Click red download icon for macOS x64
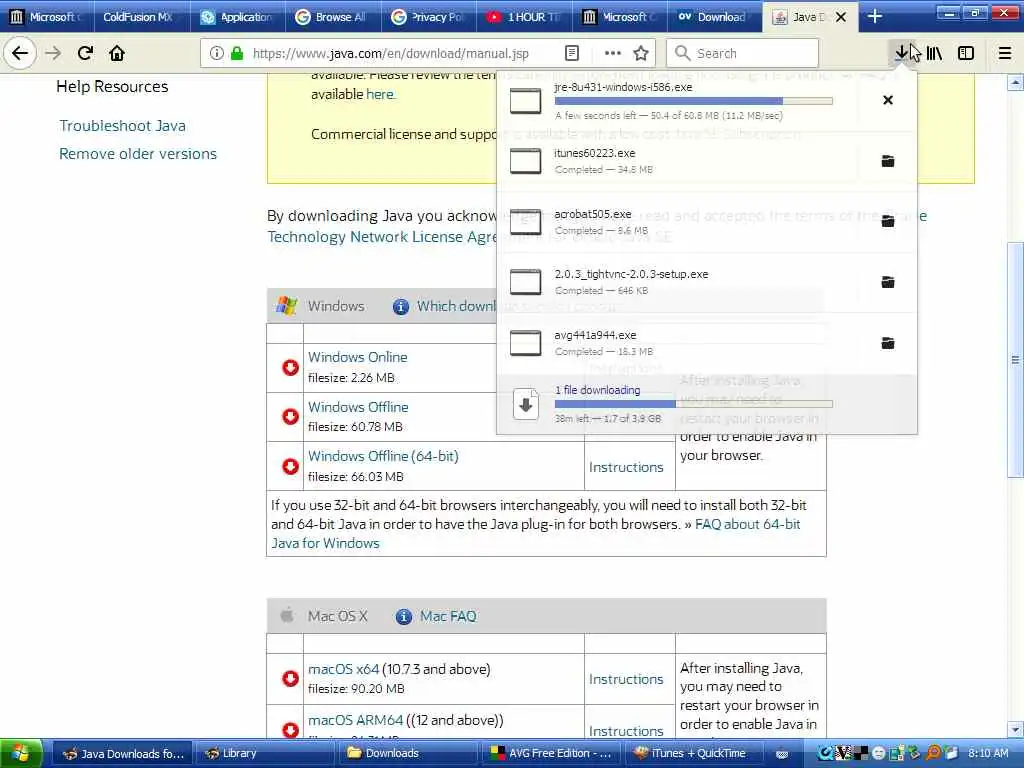The height and width of the screenshot is (768, 1024). pyautogui.click(x=290, y=679)
